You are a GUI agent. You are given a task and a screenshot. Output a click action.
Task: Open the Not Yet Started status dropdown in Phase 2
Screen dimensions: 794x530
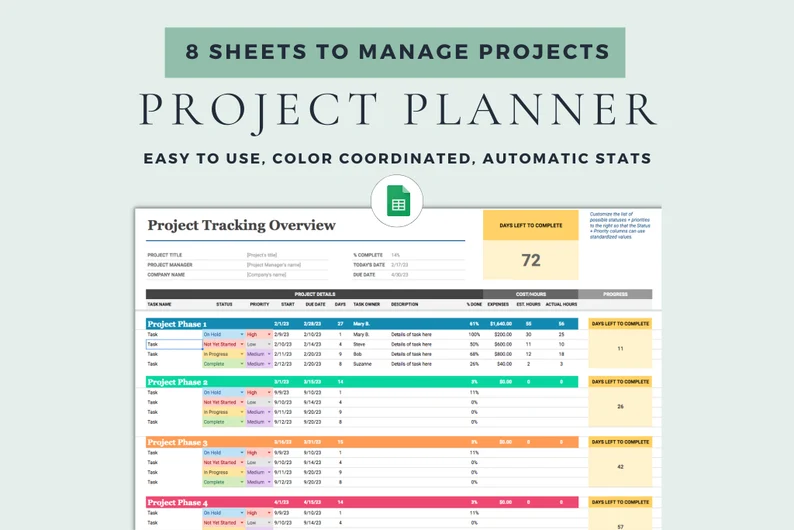click(240, 402)
